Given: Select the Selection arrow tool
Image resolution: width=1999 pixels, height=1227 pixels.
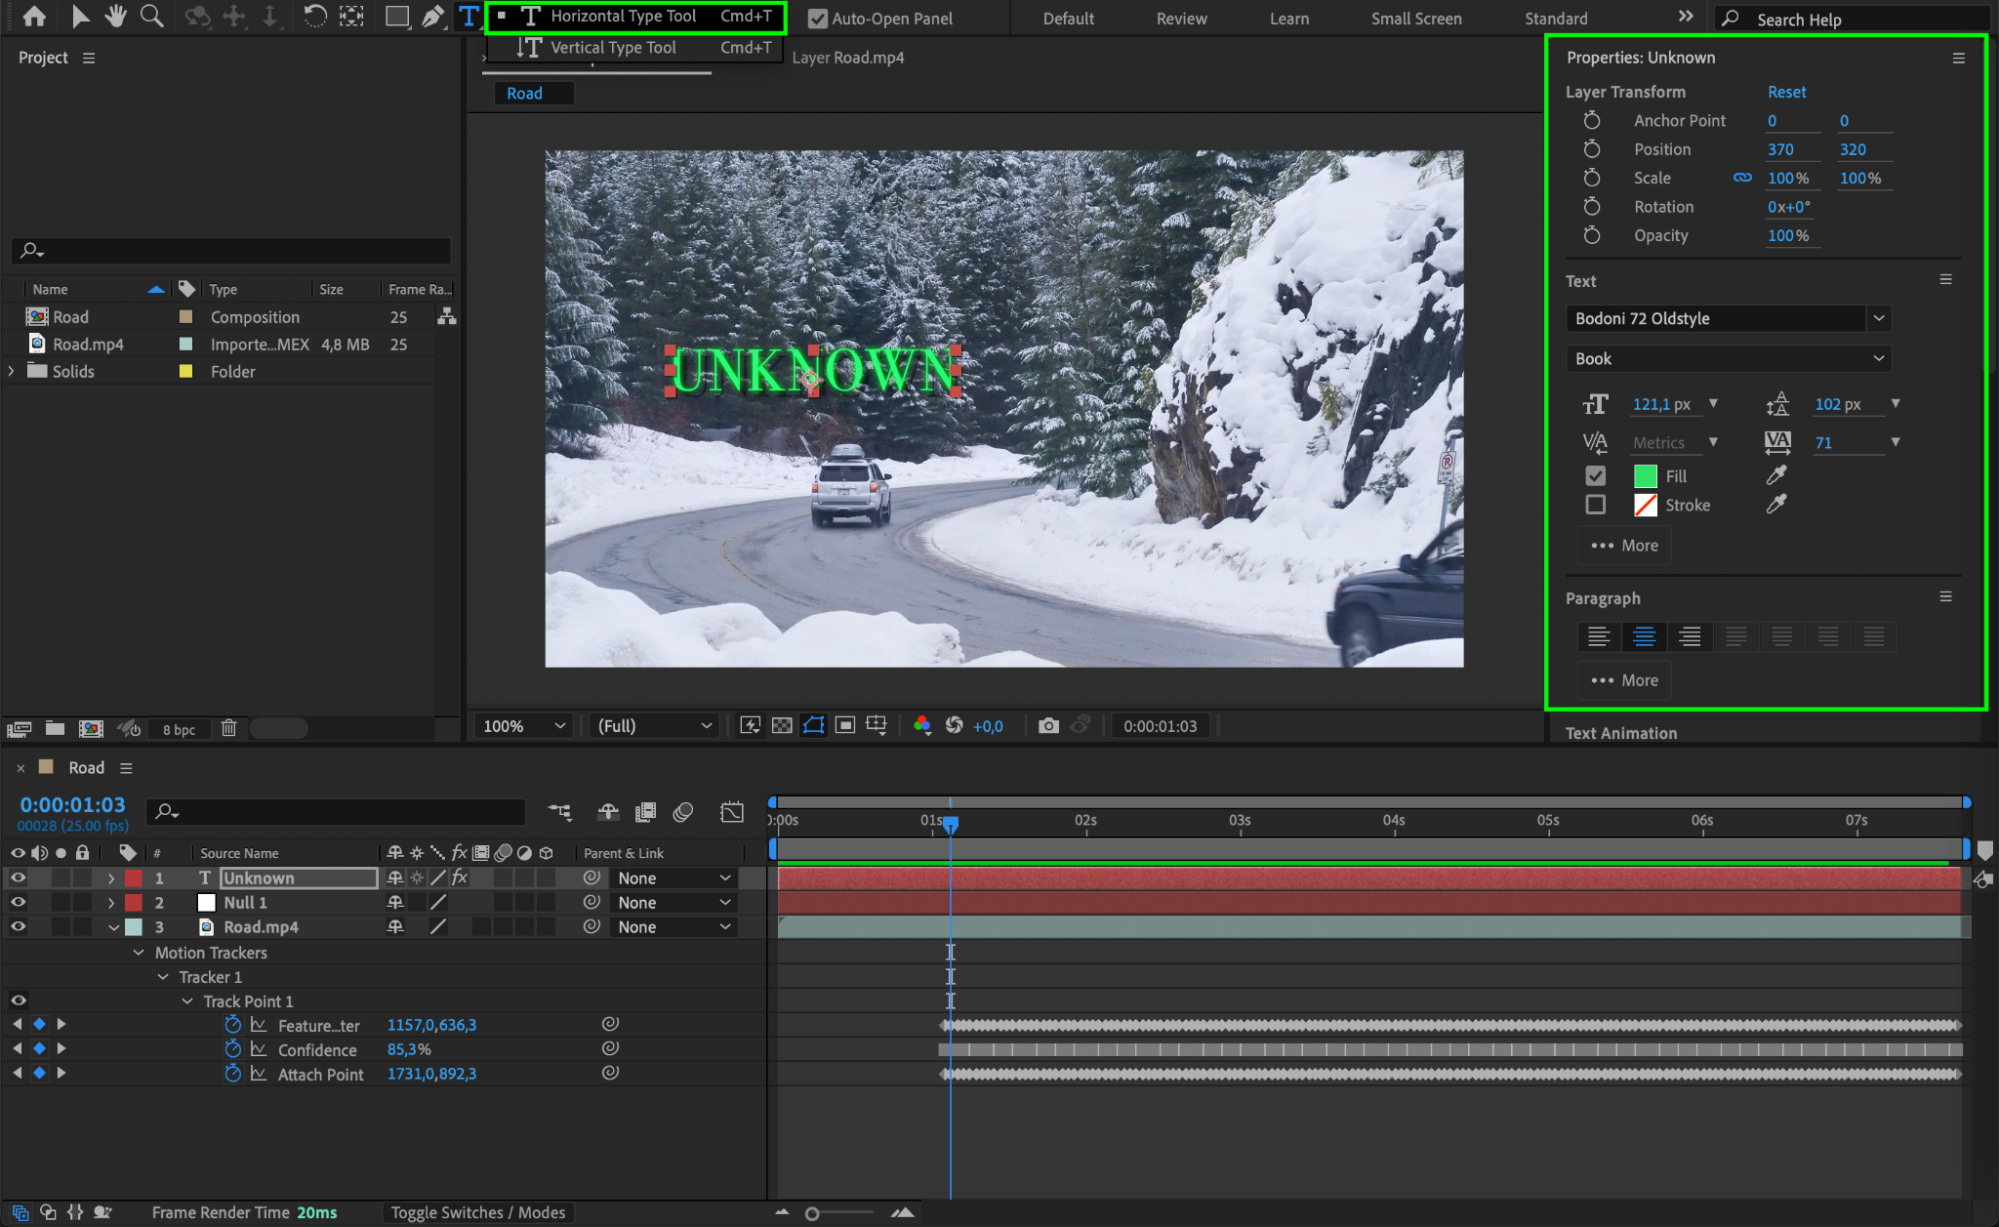Looking at the screenshot, I should pos(80,16).
